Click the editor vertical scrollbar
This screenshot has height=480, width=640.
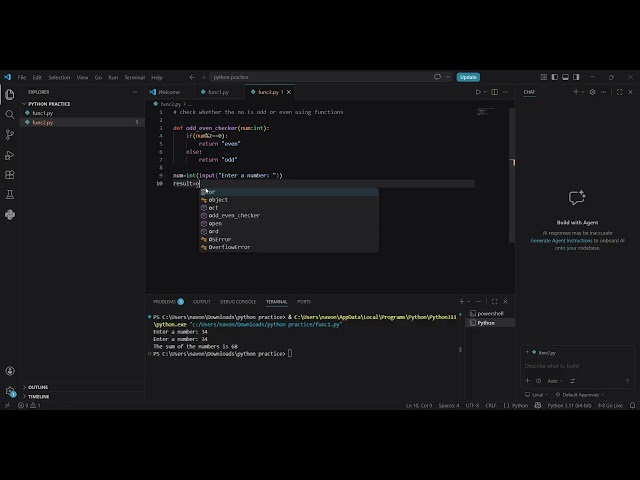[x=512, y=176]
